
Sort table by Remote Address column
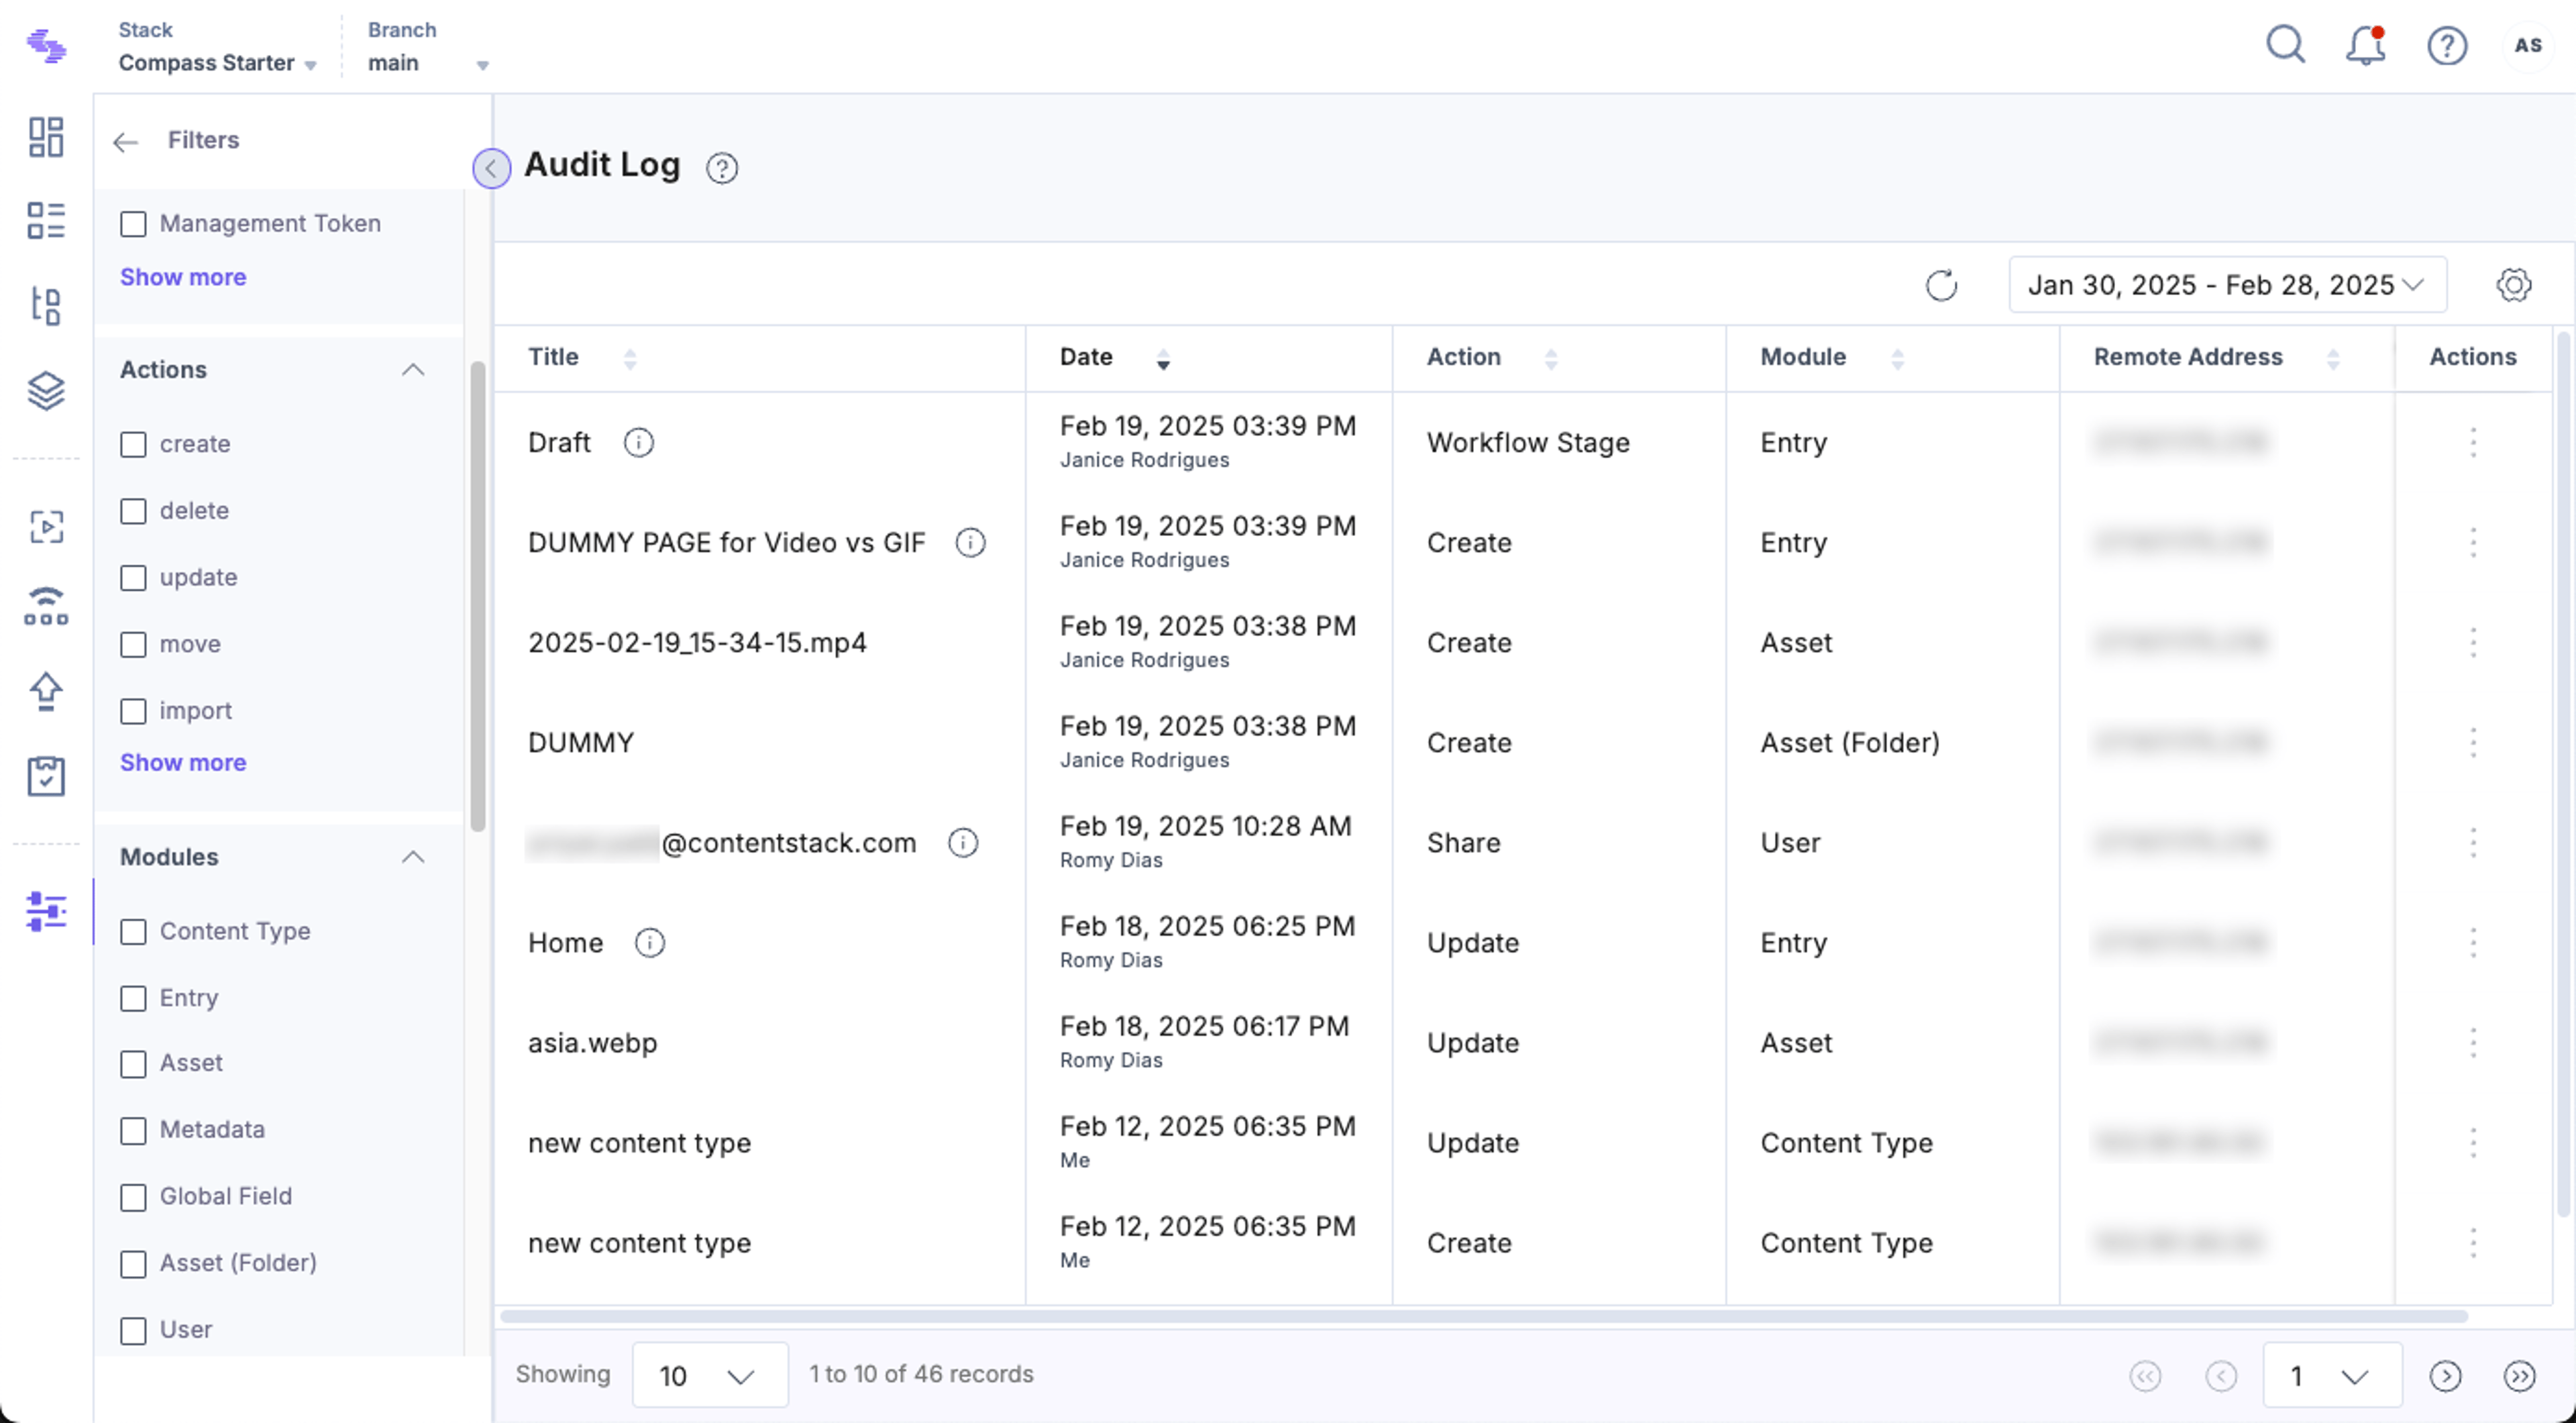pyautogui.click(x=2332, y=358)
